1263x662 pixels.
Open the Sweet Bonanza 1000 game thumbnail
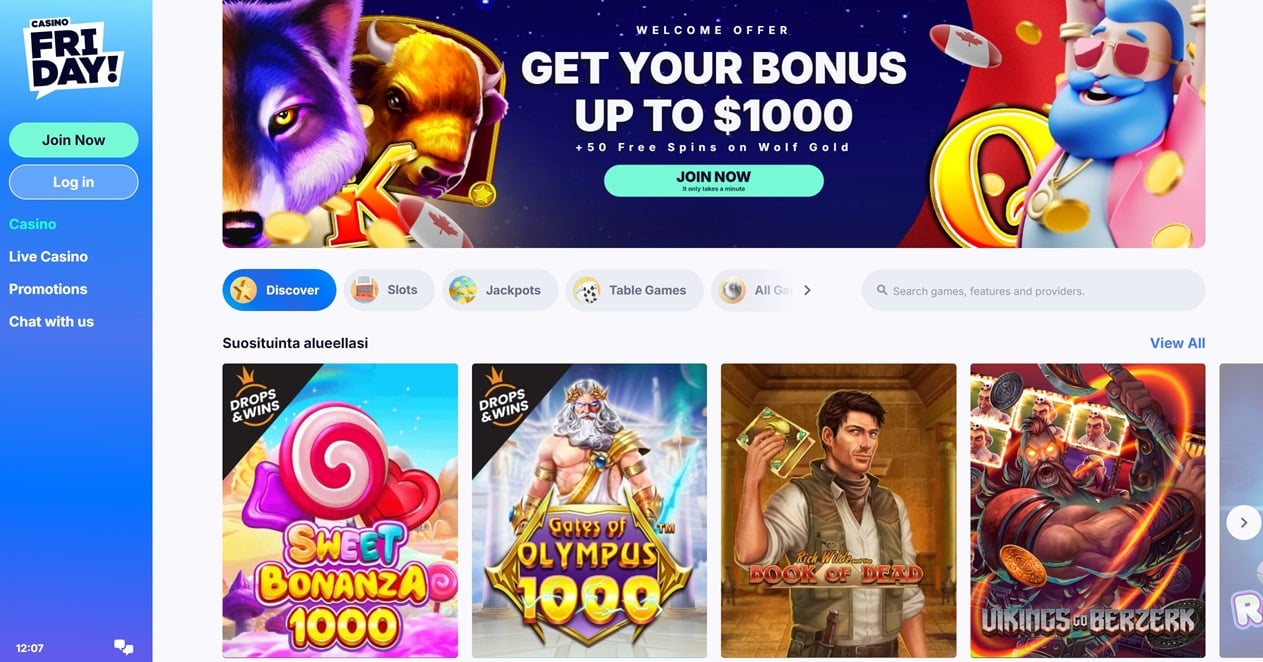click(x=340, y=510)
